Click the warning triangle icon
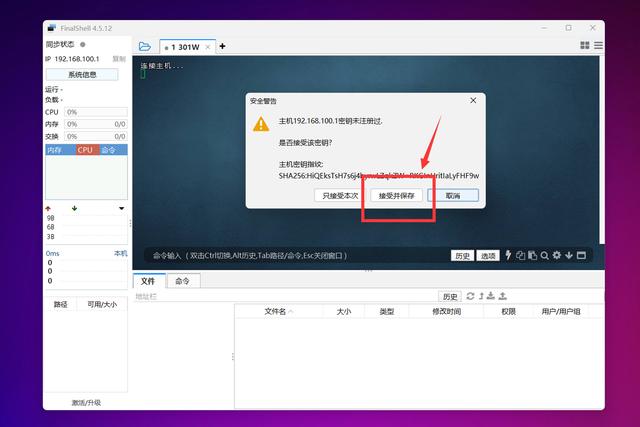The width and height of the screenshot is (640, 427). [x=261, y=124]
